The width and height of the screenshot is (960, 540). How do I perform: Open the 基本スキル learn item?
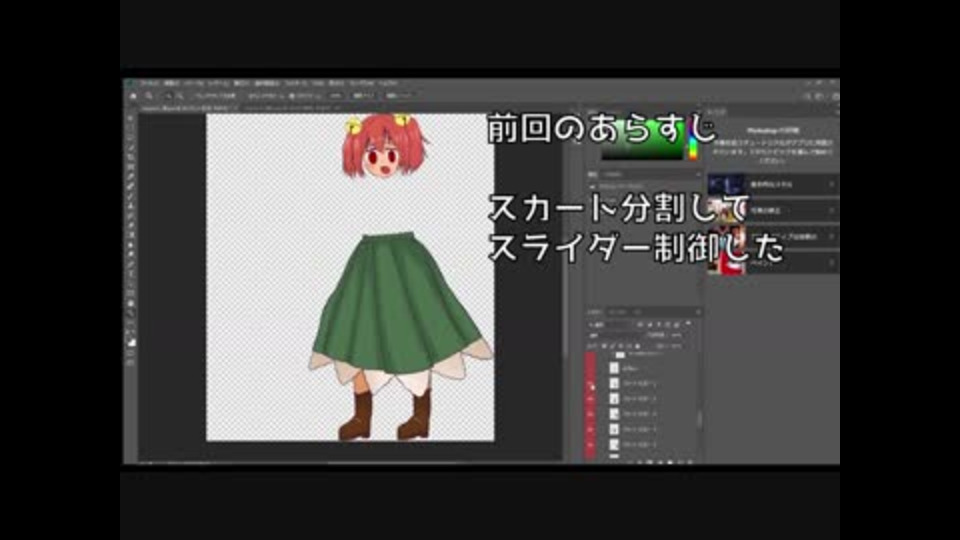pos(773,184)
